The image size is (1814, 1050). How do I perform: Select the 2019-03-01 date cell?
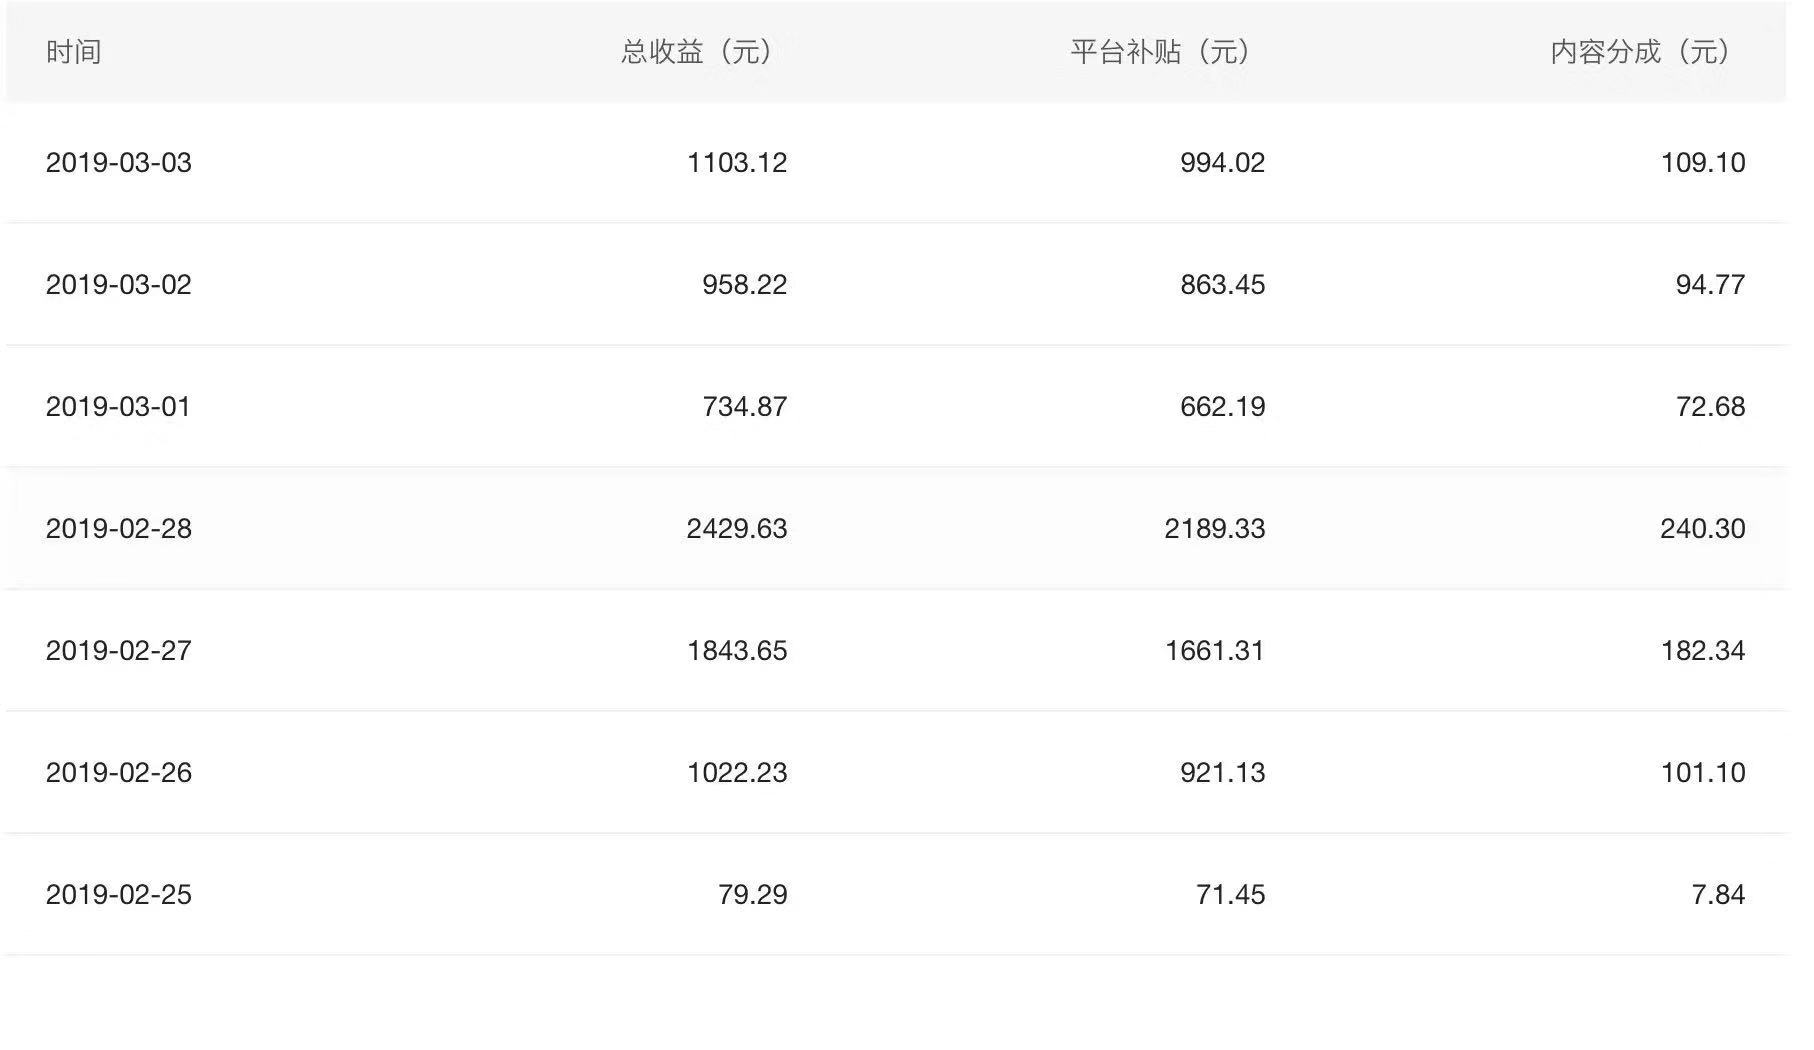[x=118, y=407]
